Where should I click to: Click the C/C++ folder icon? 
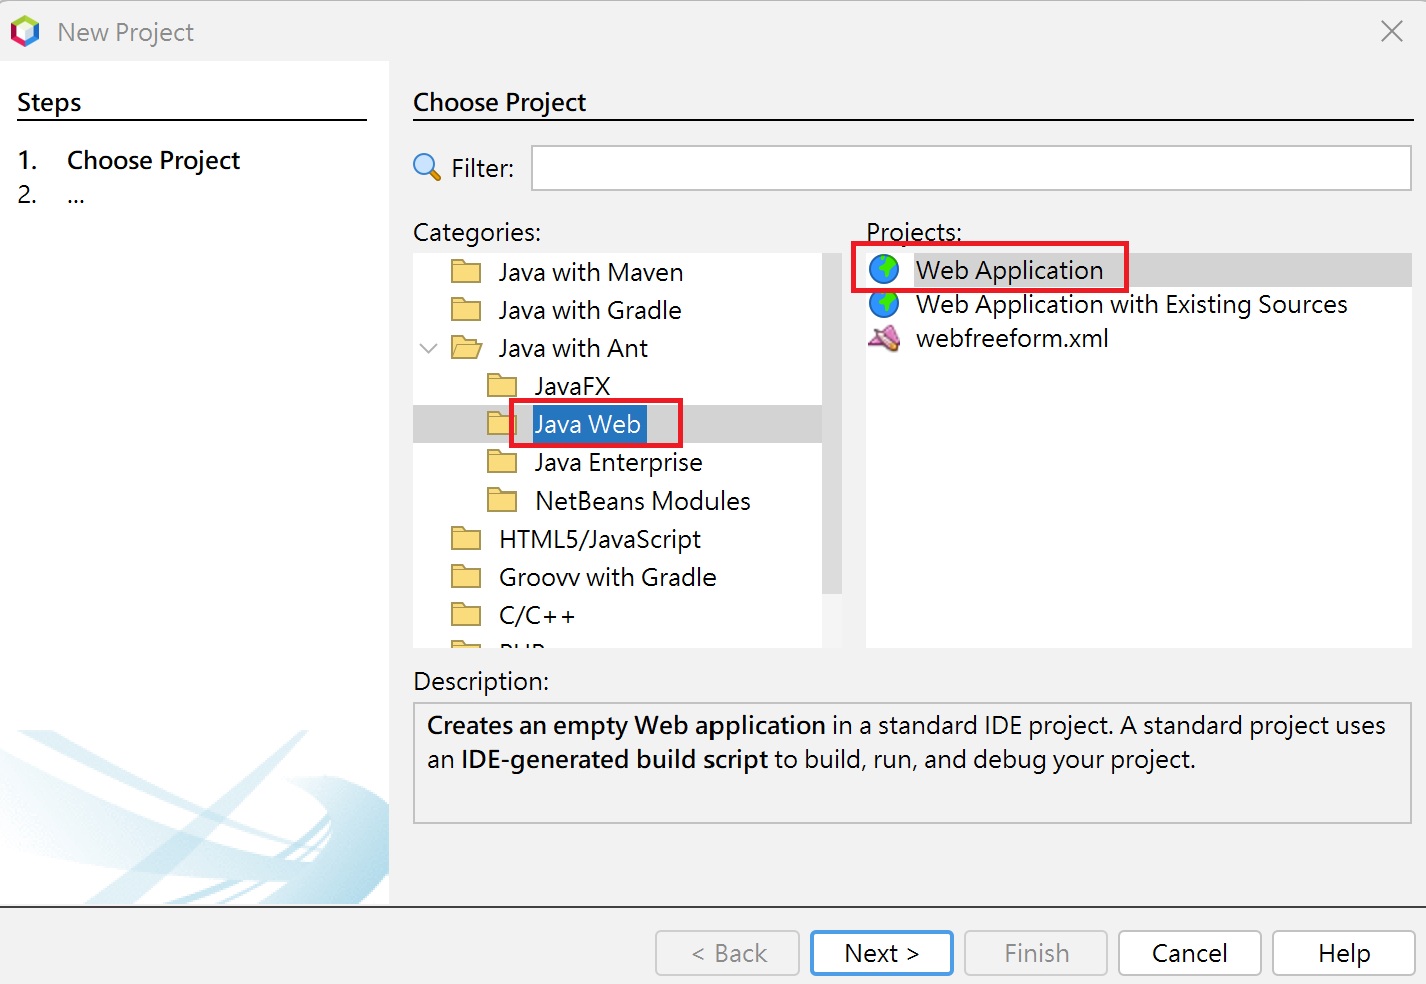pyautogui.click(x=466, y=615)
